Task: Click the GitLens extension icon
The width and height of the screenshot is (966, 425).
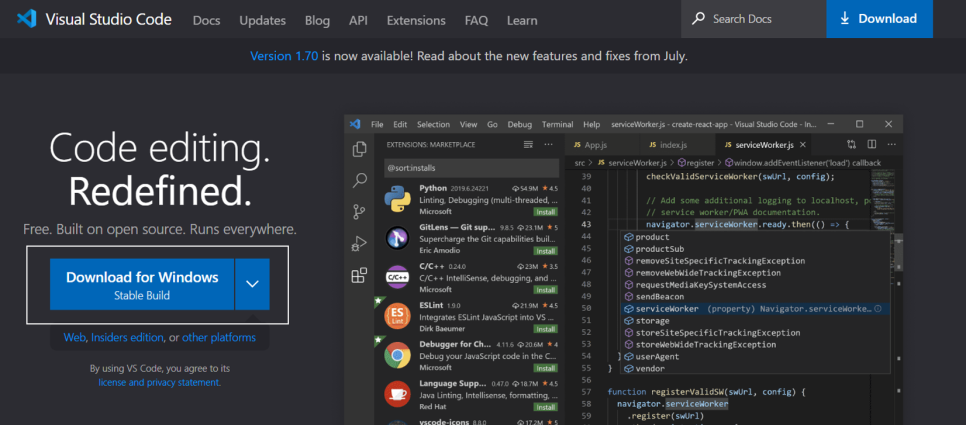Action: click(398, 238)
